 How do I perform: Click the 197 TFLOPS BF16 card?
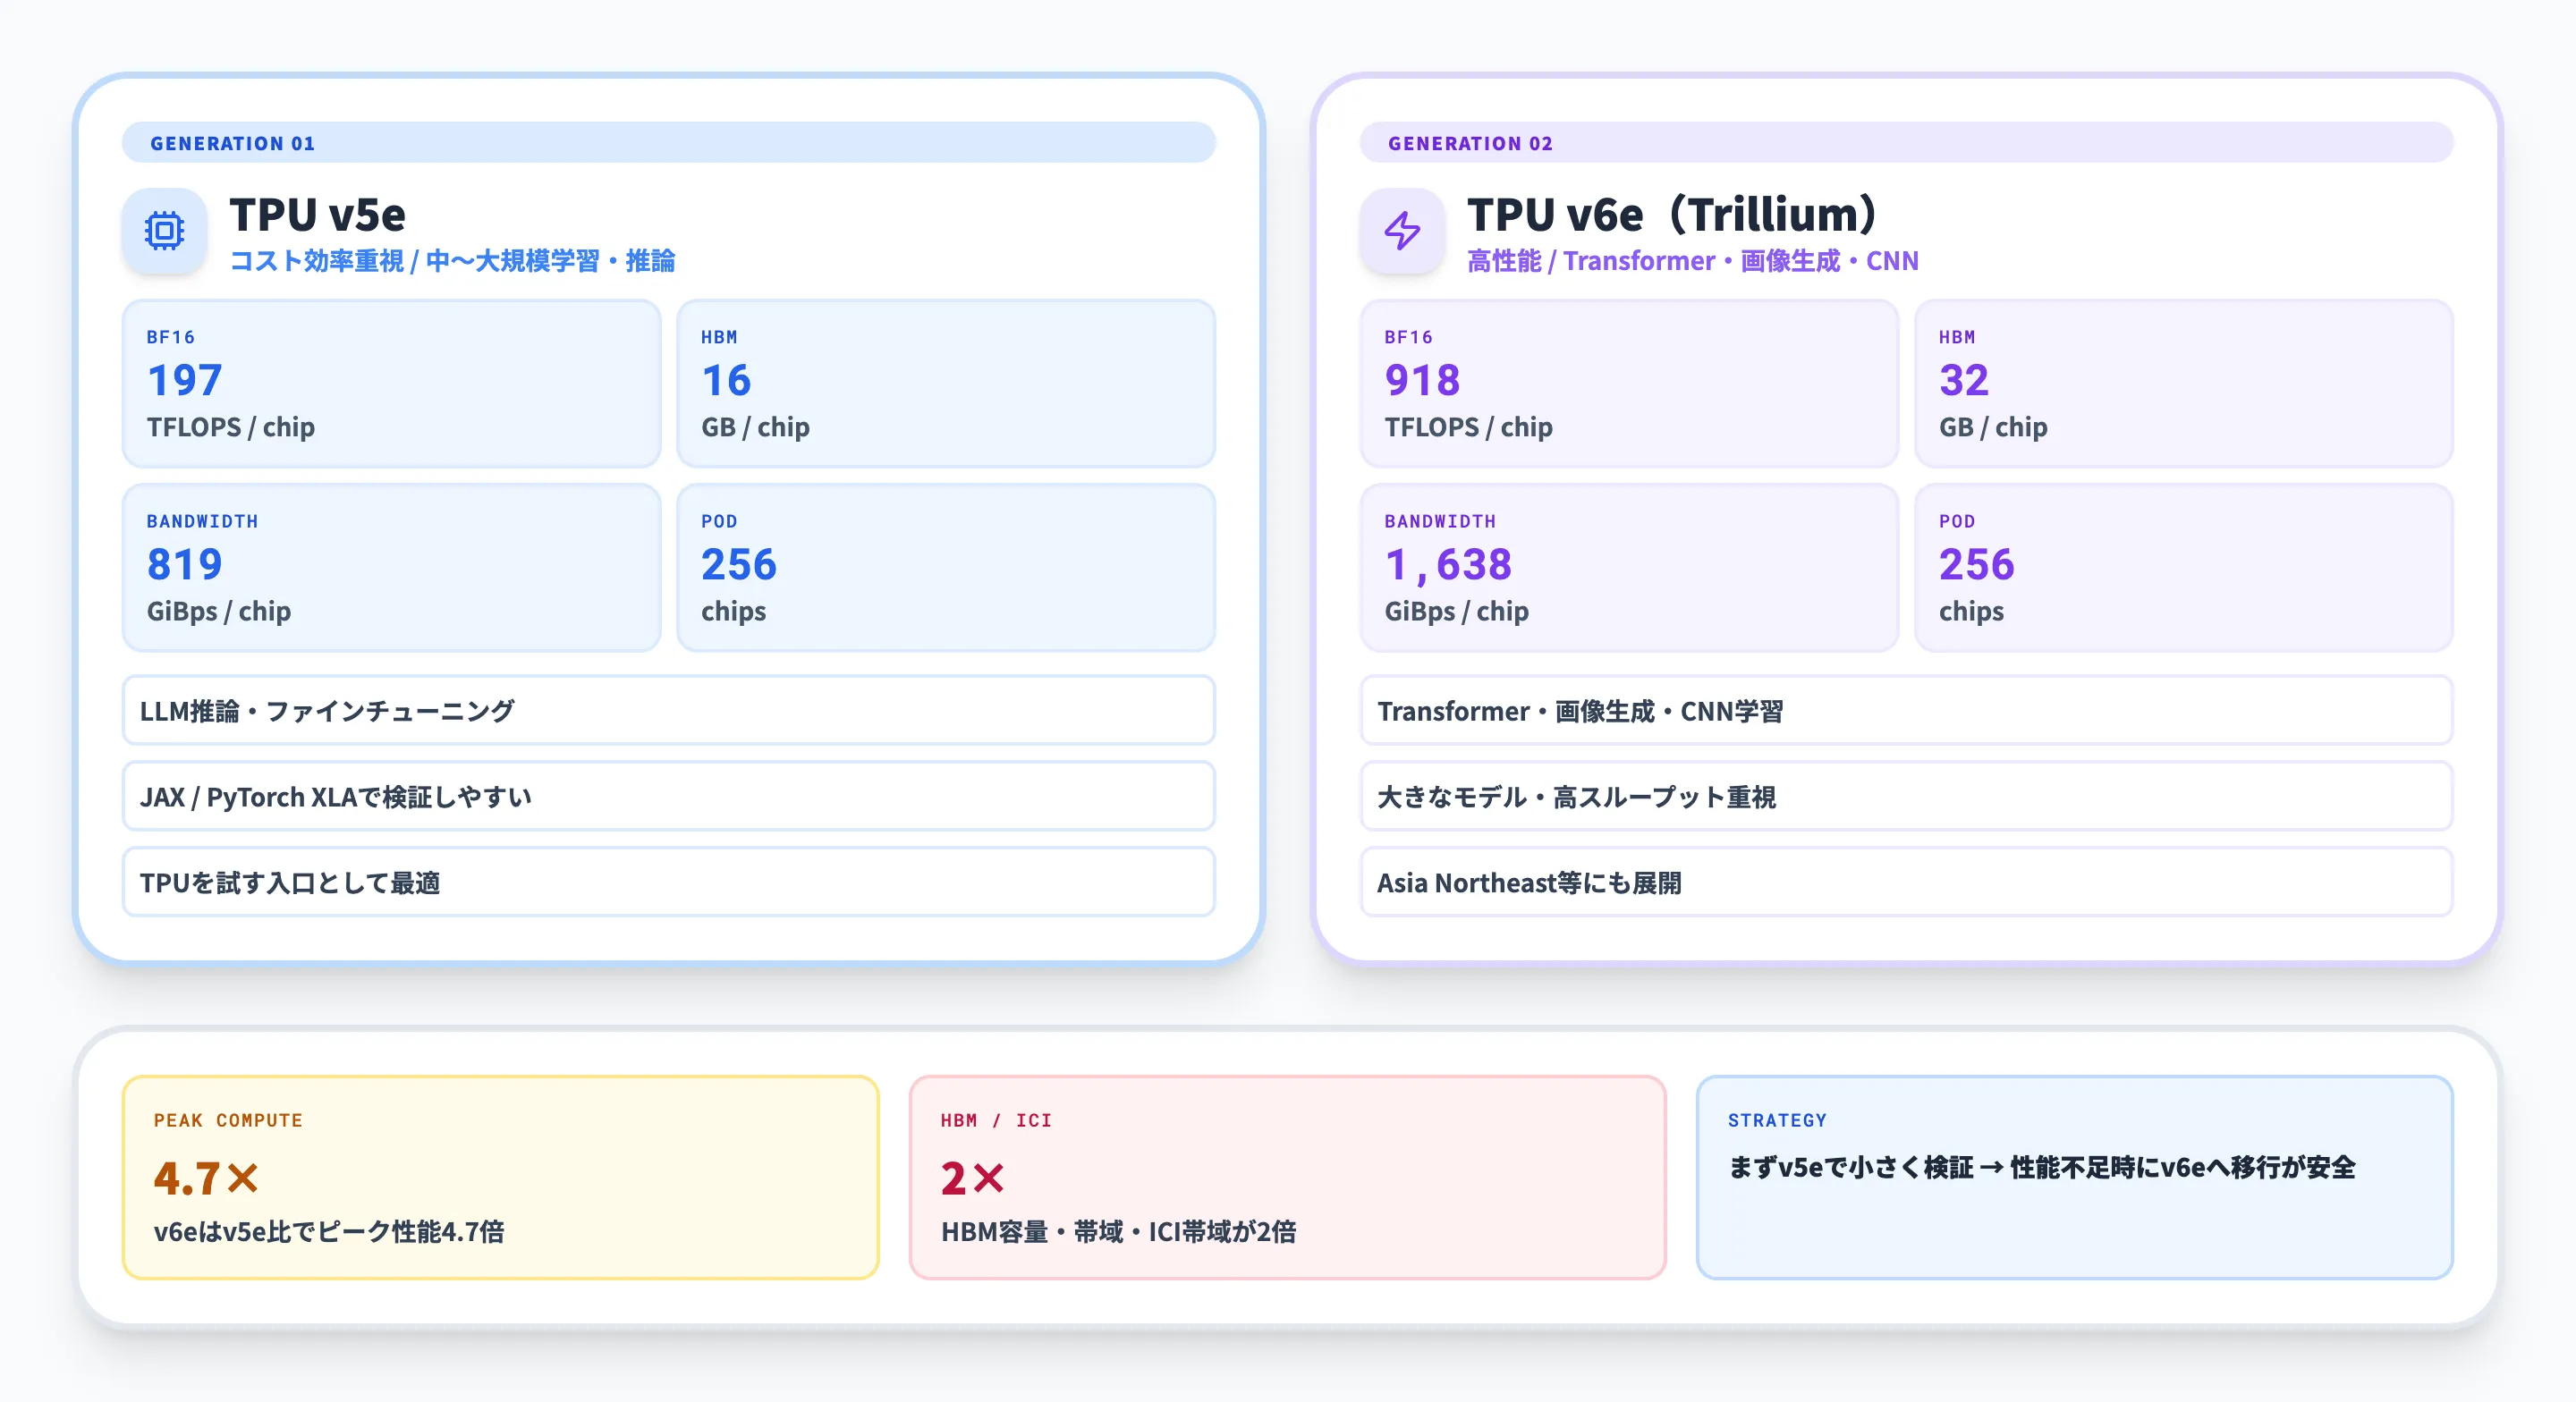(x=391, y=384)
